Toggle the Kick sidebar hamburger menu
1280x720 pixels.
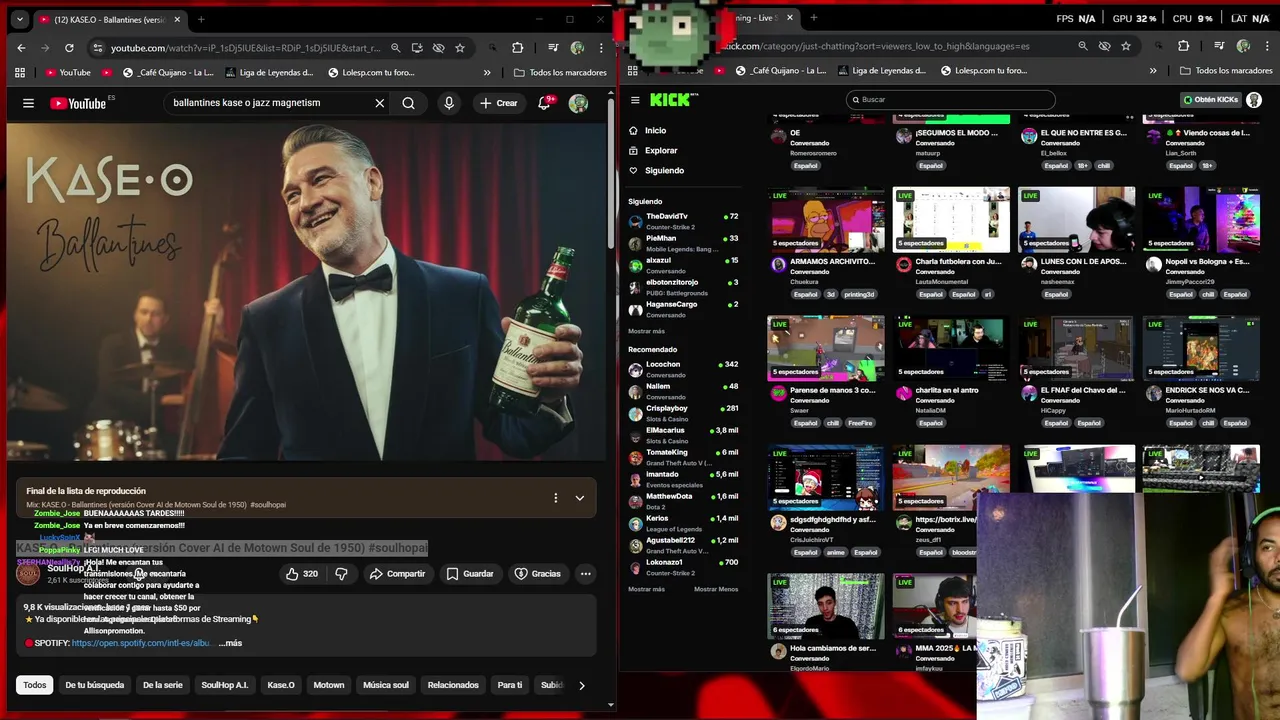635,100
